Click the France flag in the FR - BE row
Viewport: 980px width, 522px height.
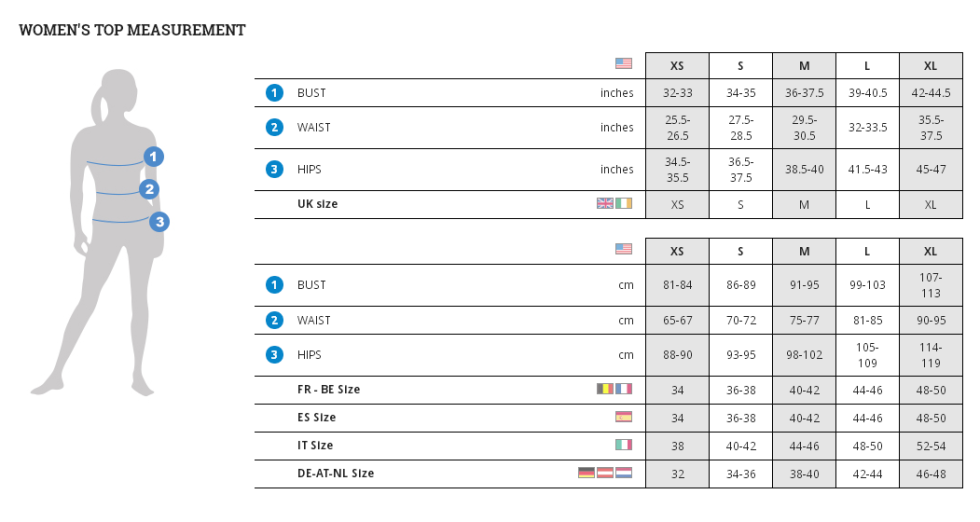(x=624, y=388)
